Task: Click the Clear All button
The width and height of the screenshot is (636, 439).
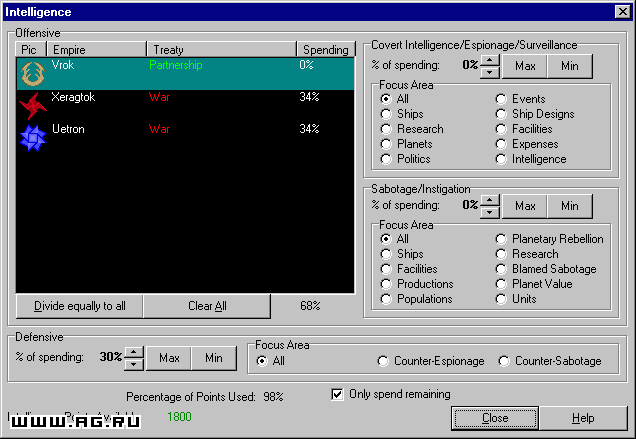Action: (x=207, y=306)
